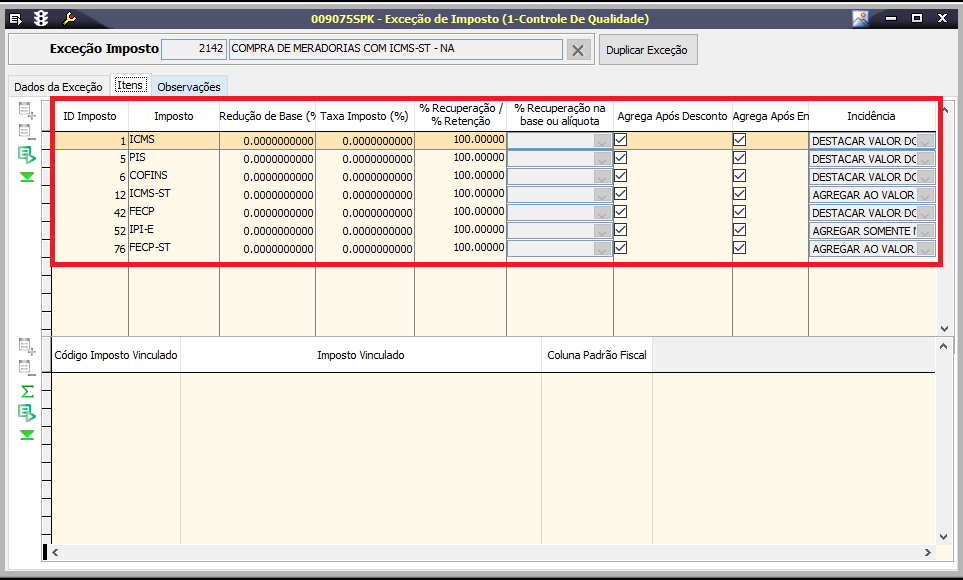963x580 pixels.
Task: Click the Imposto column header
Action: pos(173,116)
